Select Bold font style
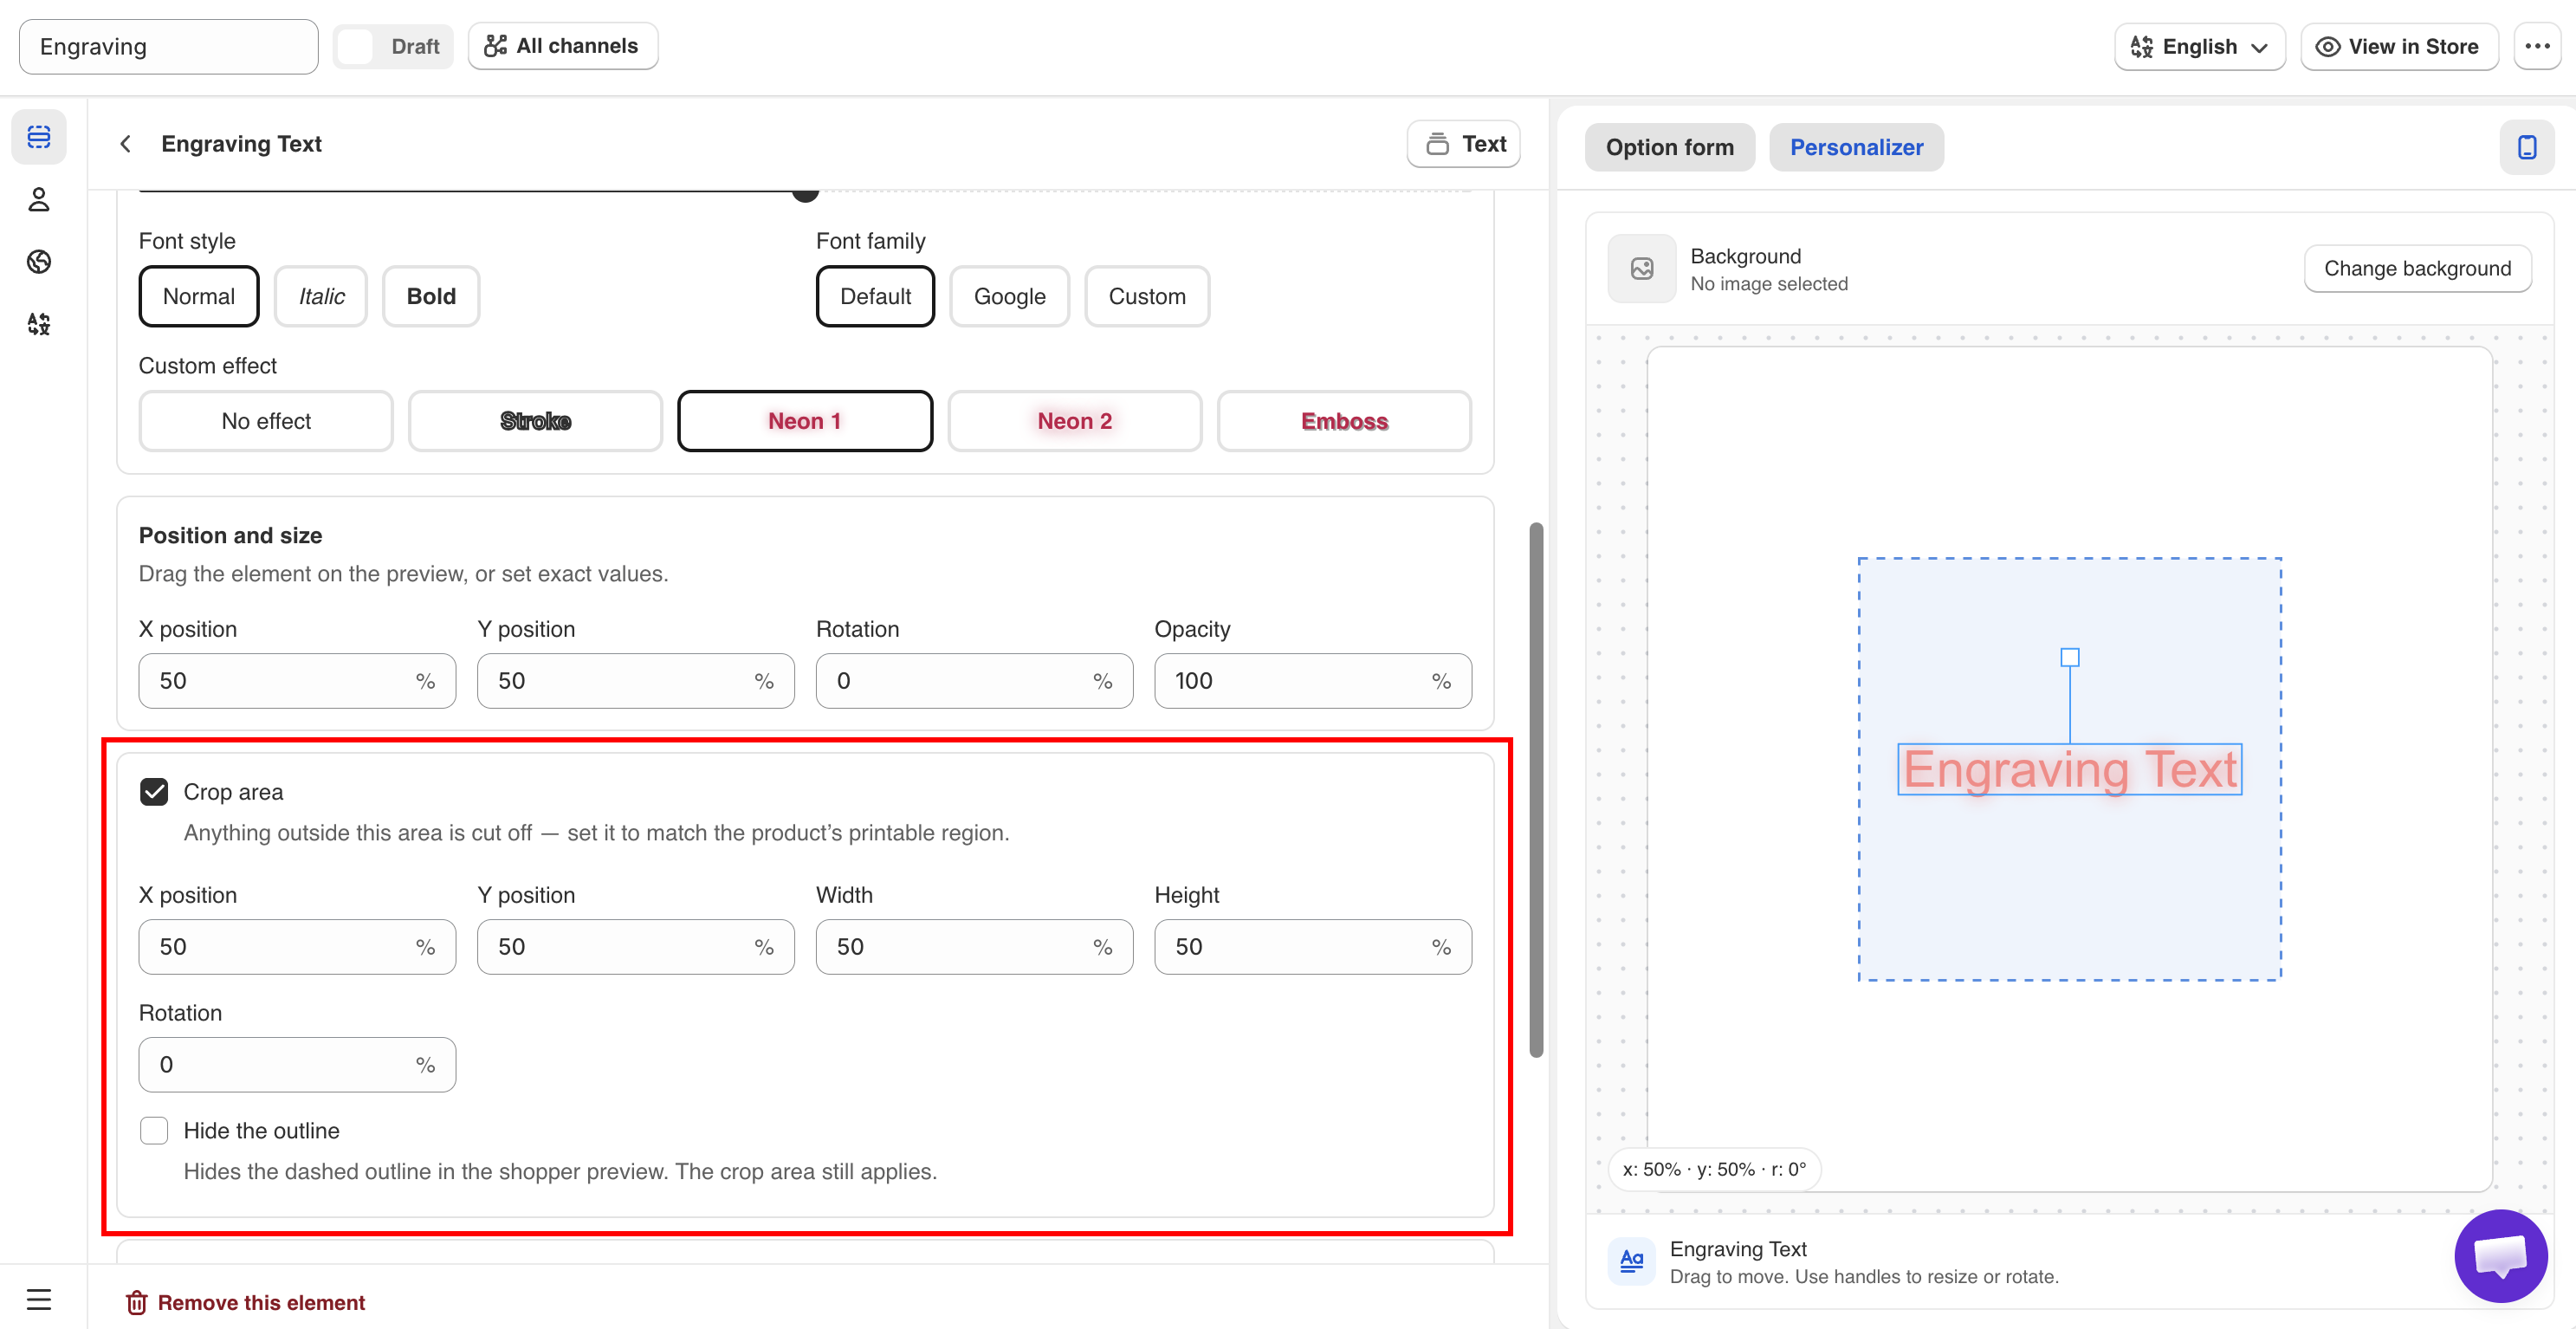The width and height of the screenshot is (2576, 1329). 431,296
